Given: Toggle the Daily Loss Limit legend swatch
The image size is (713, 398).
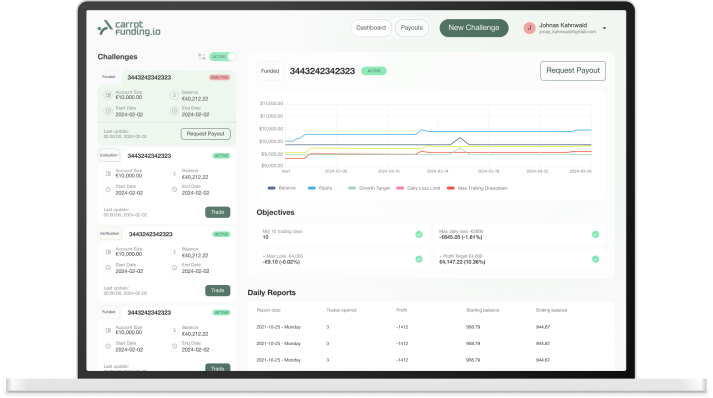Looking at the screenshot, I should (400, 188).
